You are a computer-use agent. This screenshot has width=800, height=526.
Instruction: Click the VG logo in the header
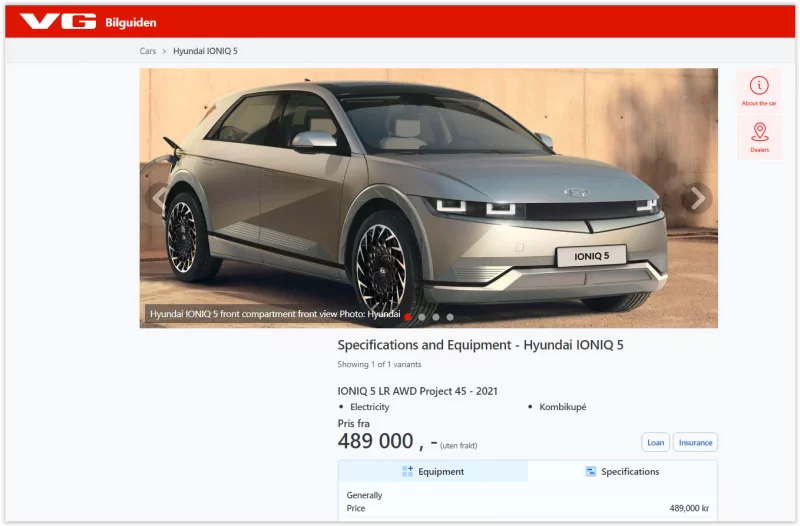58,21
